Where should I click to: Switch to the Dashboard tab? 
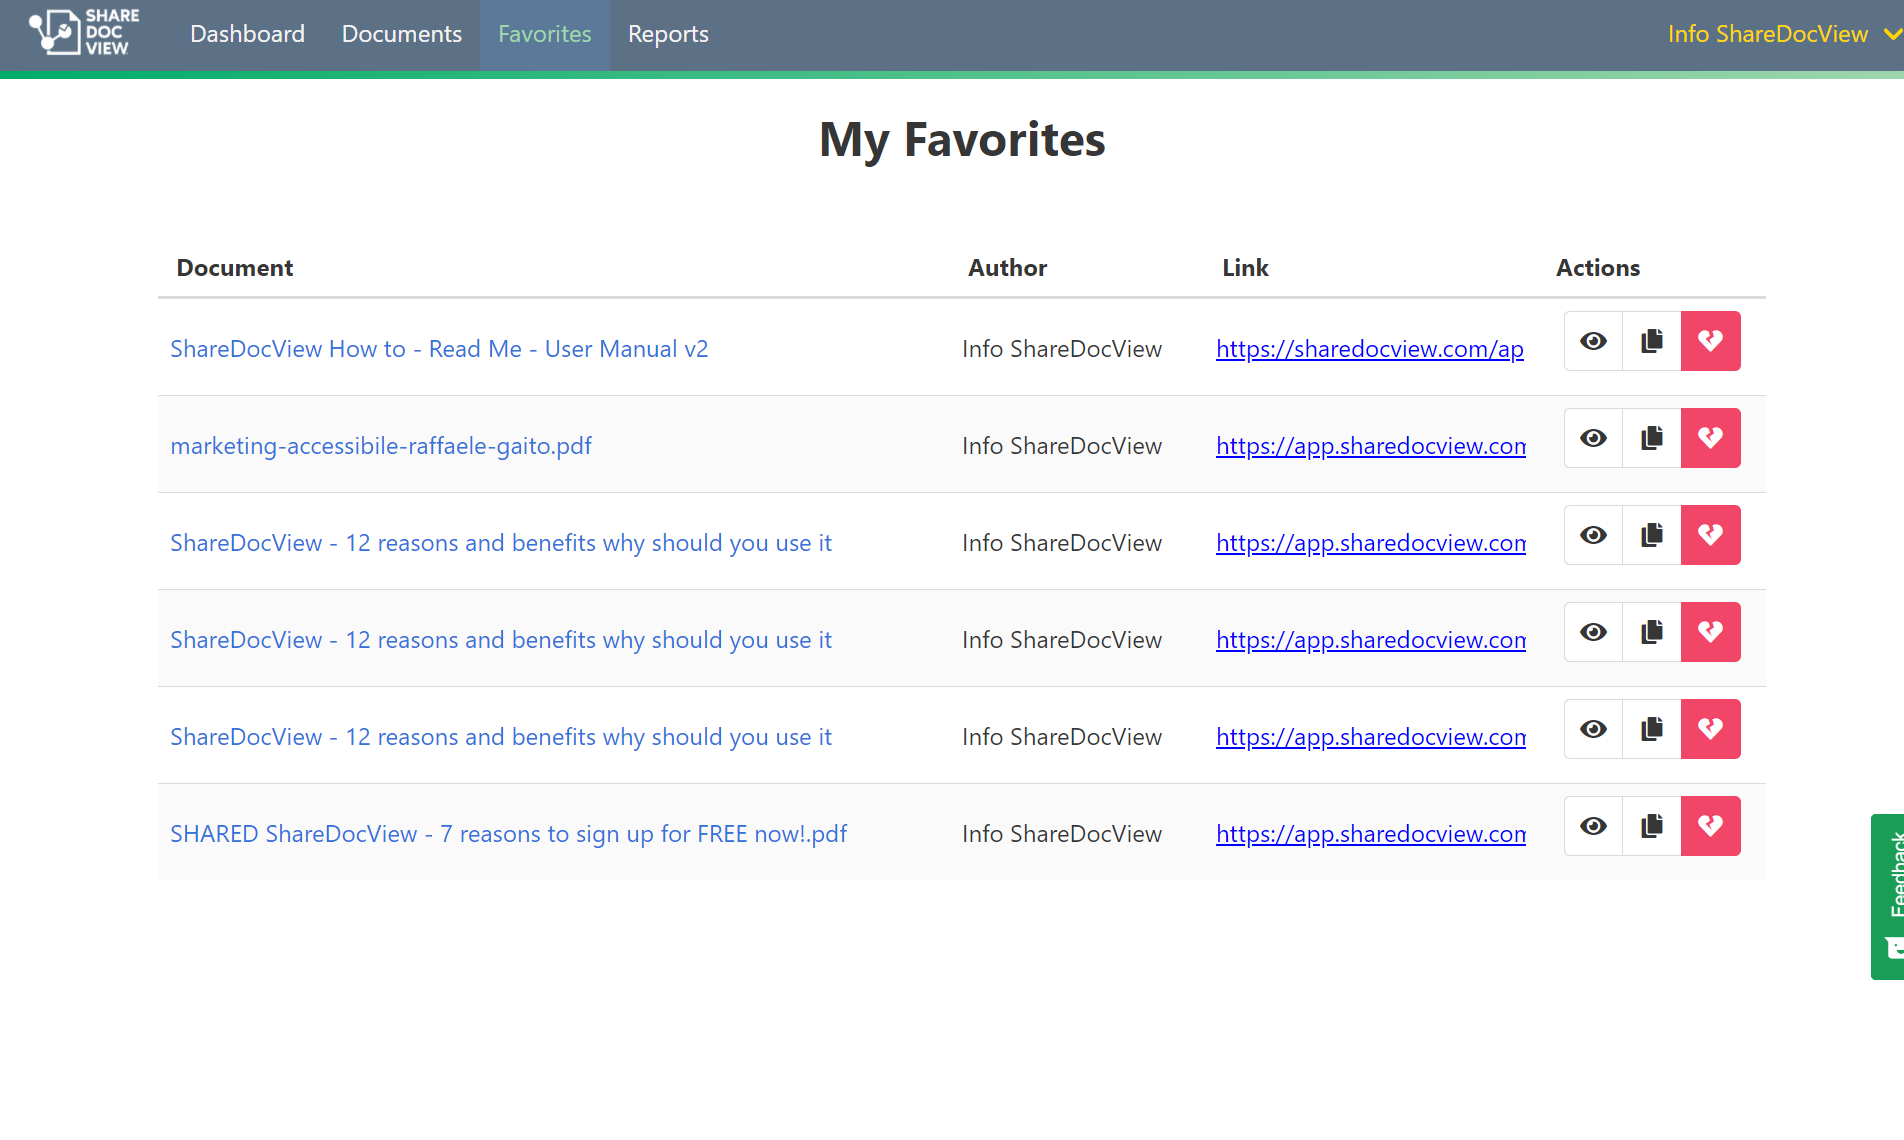[247, 33]
